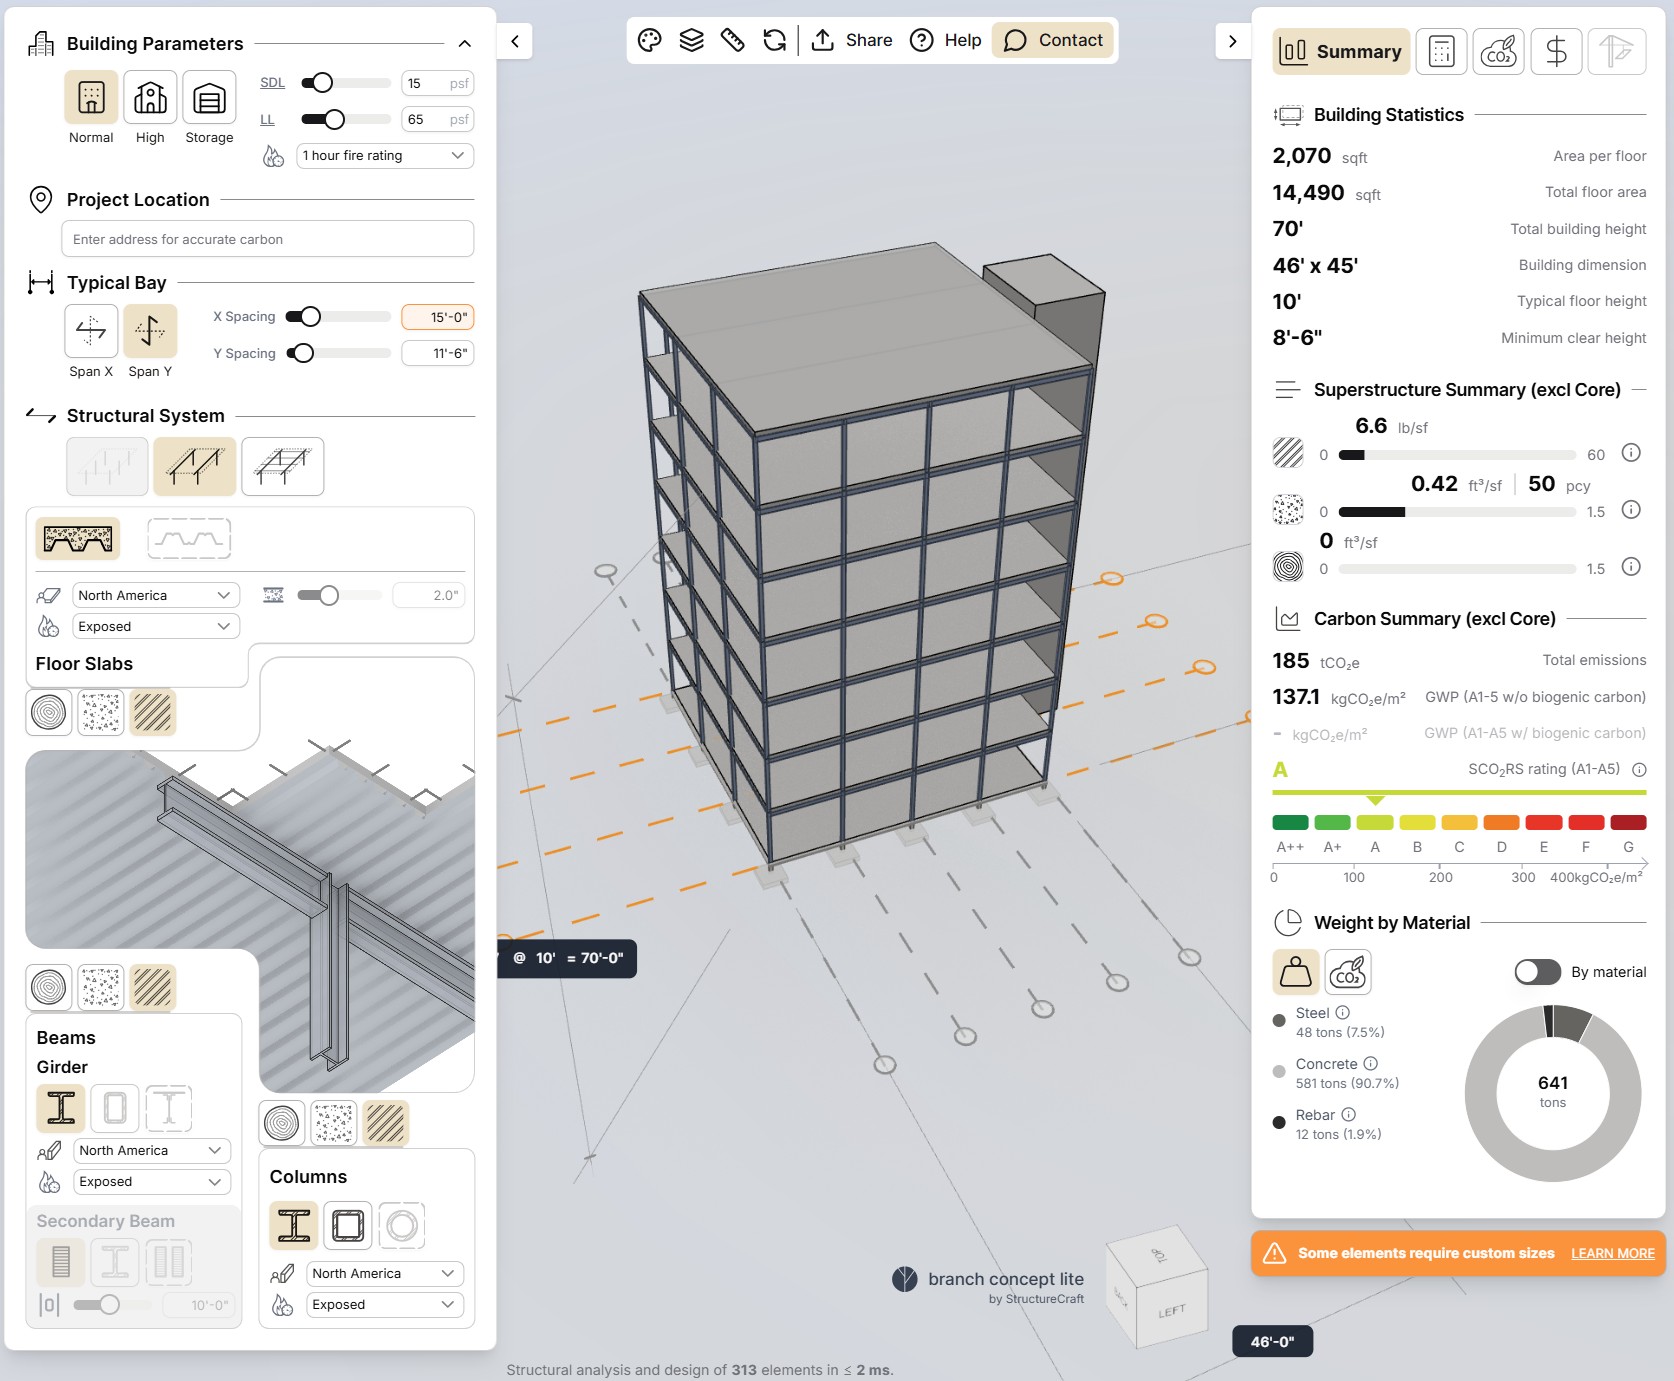
Task: Open the dollar cost tab icon
Action: (1556, 52)
